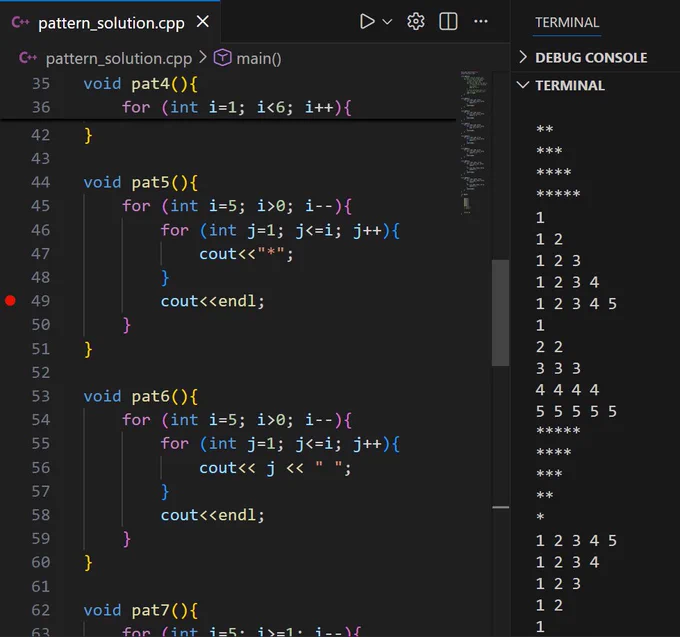Click terminal output row '2 2'
This screenshot has width=680, height=637.
coord(549,347)
